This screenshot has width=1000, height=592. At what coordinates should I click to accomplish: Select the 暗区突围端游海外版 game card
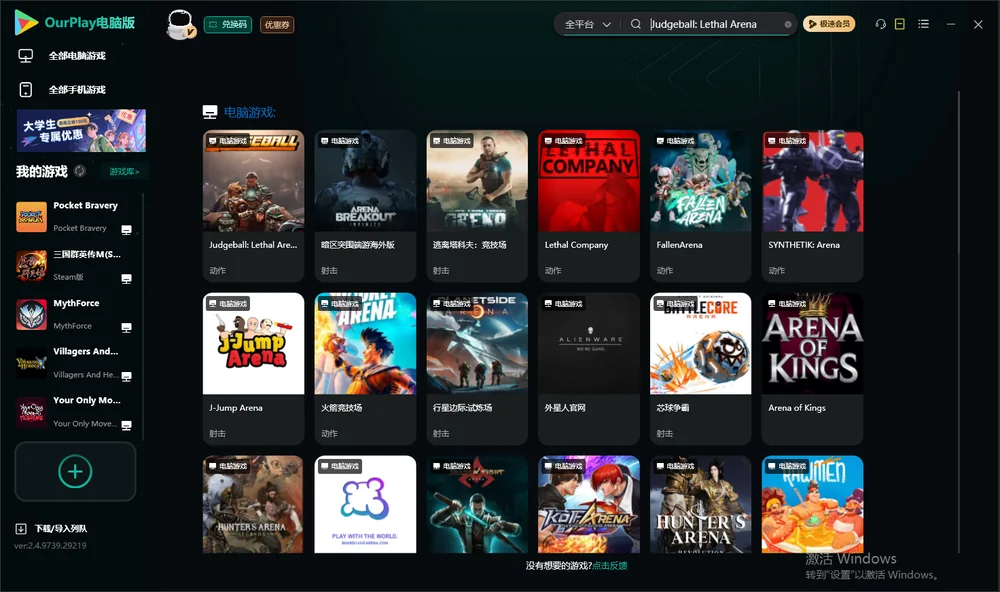[365, 206]
